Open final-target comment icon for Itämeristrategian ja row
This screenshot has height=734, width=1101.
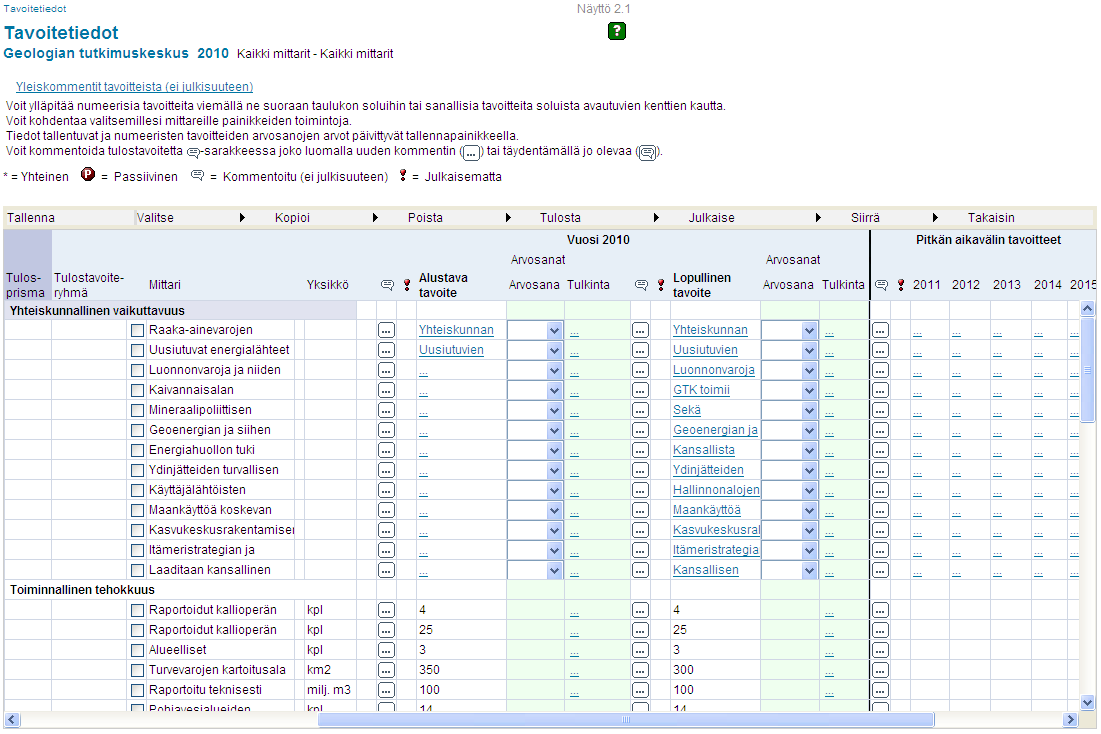[x=640, y=550]
